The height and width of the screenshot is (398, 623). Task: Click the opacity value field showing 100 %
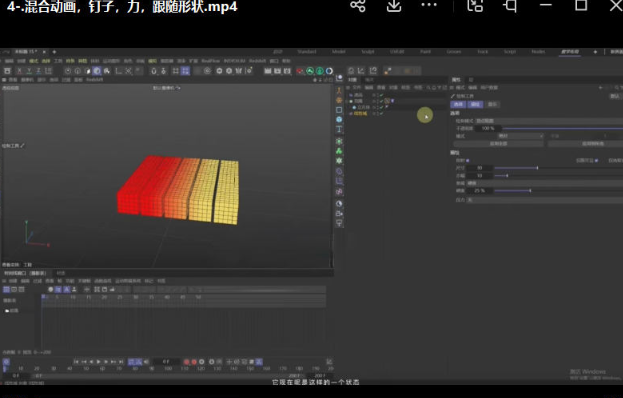[x=487, y=128]
